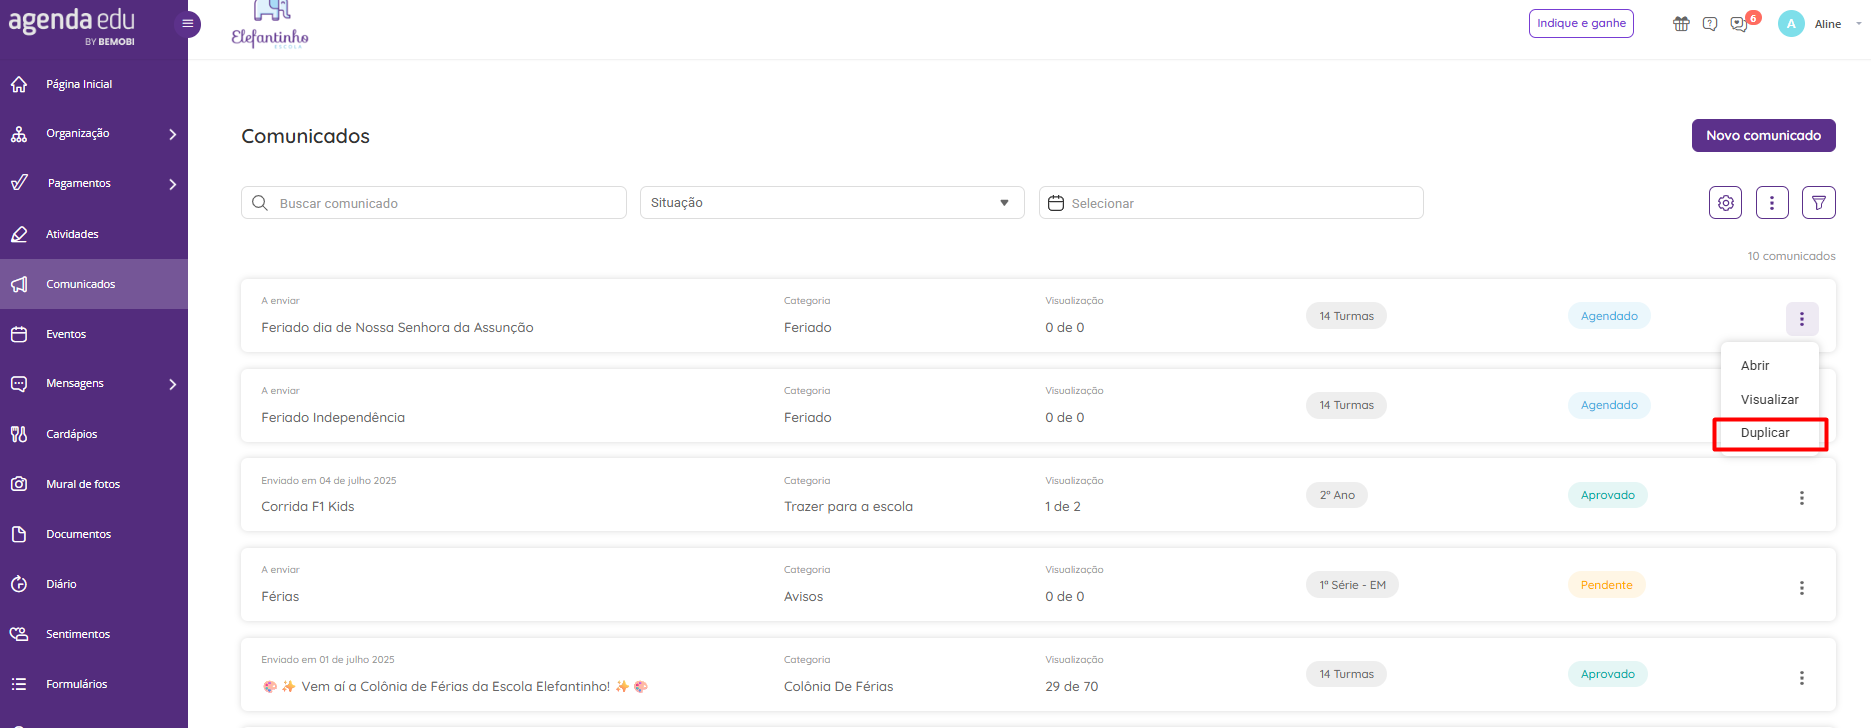Open the gift icon in the header
The width and height of the screenshot is (1871, 728).
click(x=1681, y=24)
